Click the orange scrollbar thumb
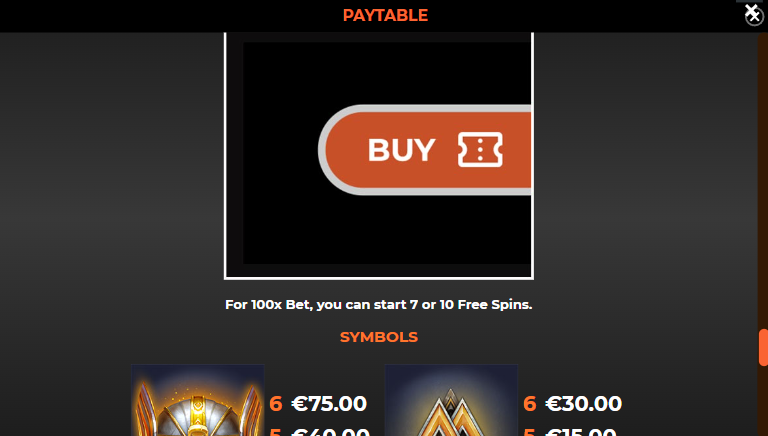768x436 pixels. coord(763,348)
